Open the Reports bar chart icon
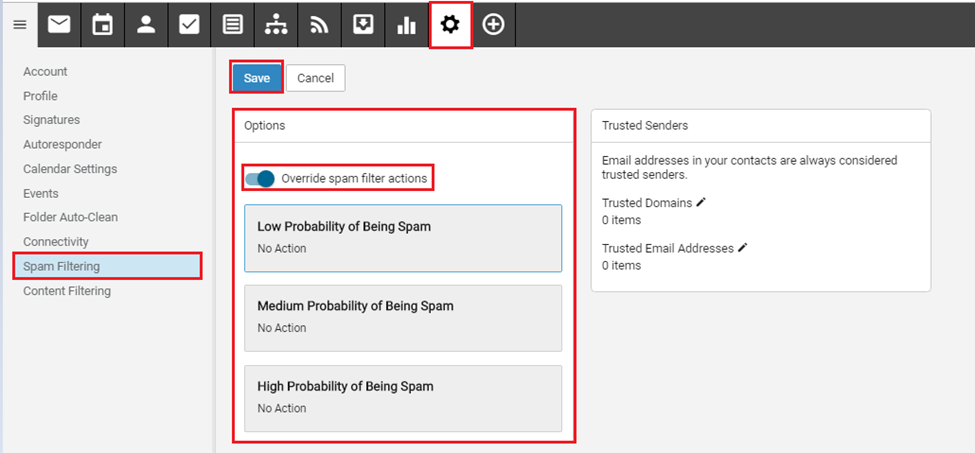This screenshot has width=975, height=453. point(406,25)
